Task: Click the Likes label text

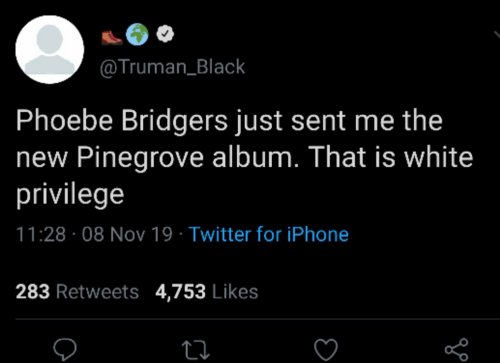Action: [235, 292]
